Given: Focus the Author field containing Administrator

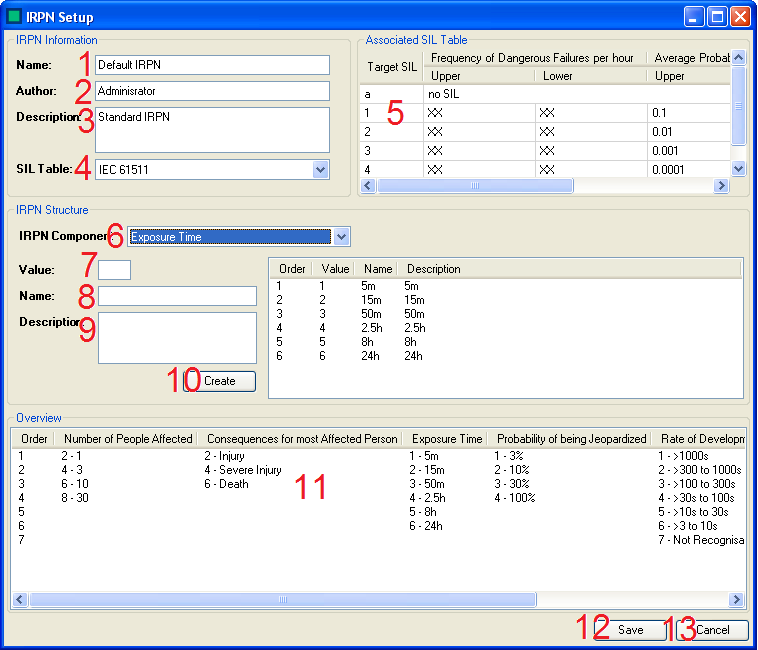Looking at the screenshot, I should [212, 91].
